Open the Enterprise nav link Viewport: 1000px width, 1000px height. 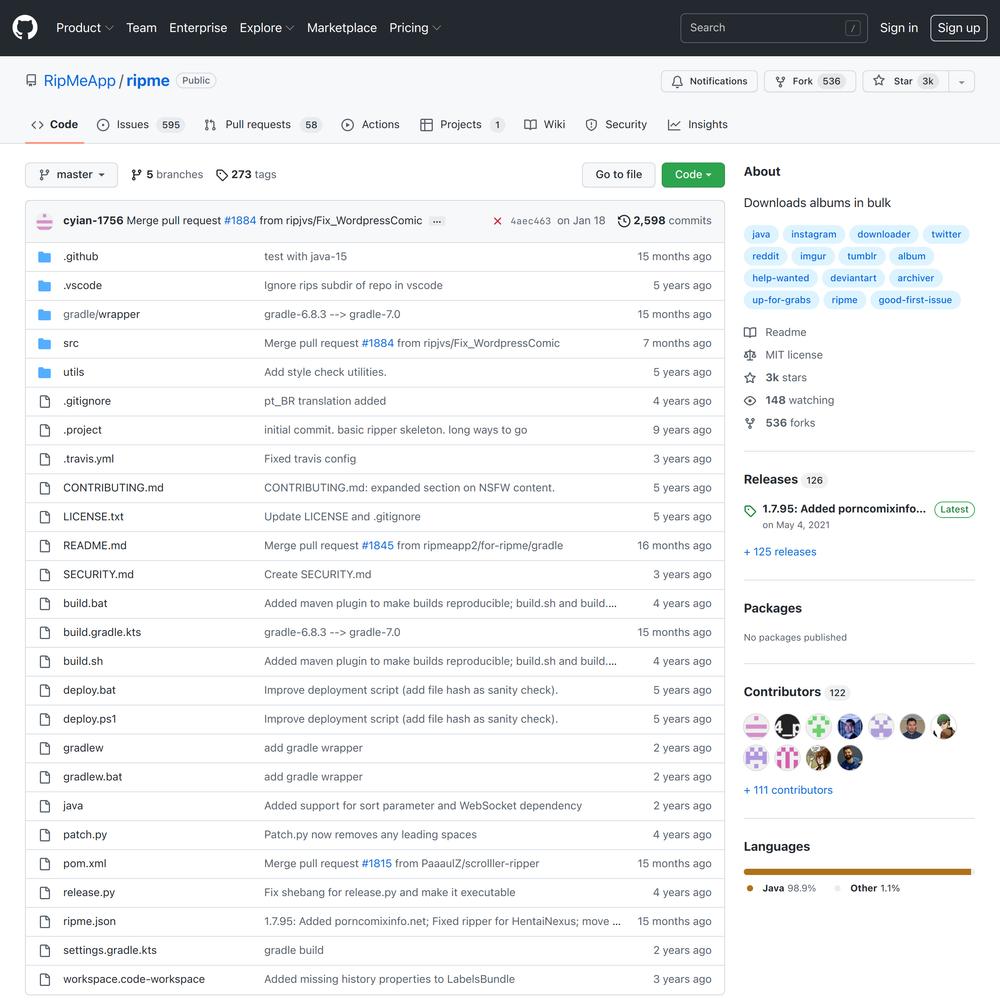point(198,27)
